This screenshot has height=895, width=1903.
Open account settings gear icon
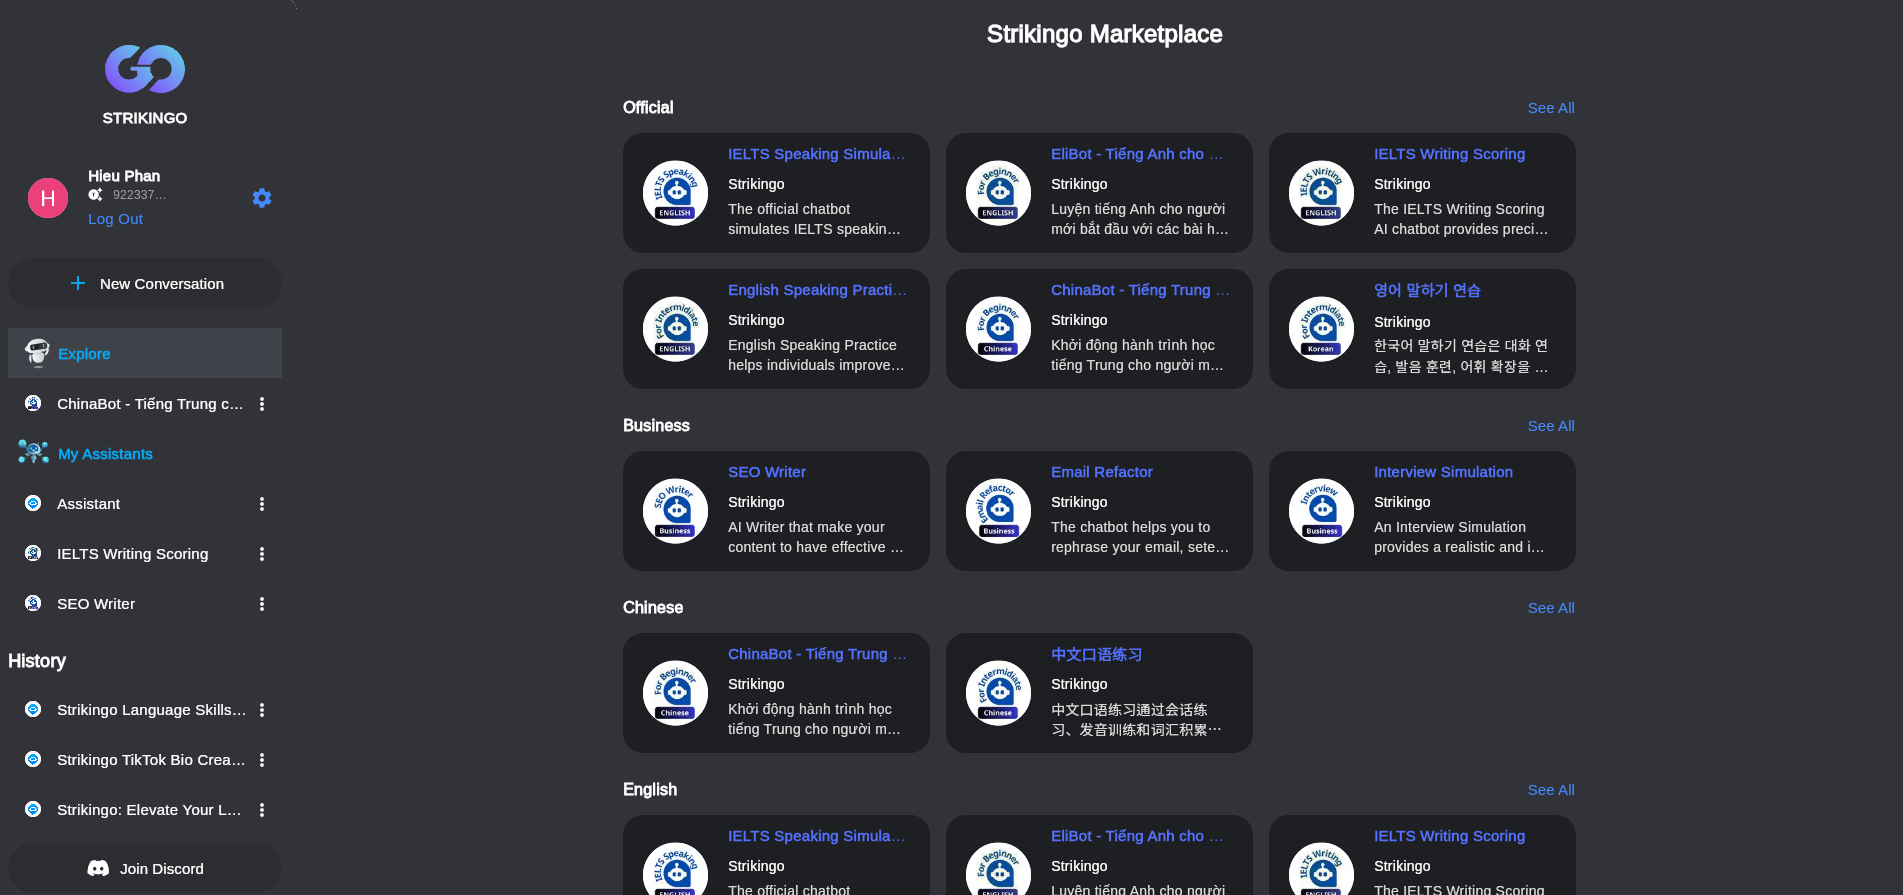[x=262, y=198]
